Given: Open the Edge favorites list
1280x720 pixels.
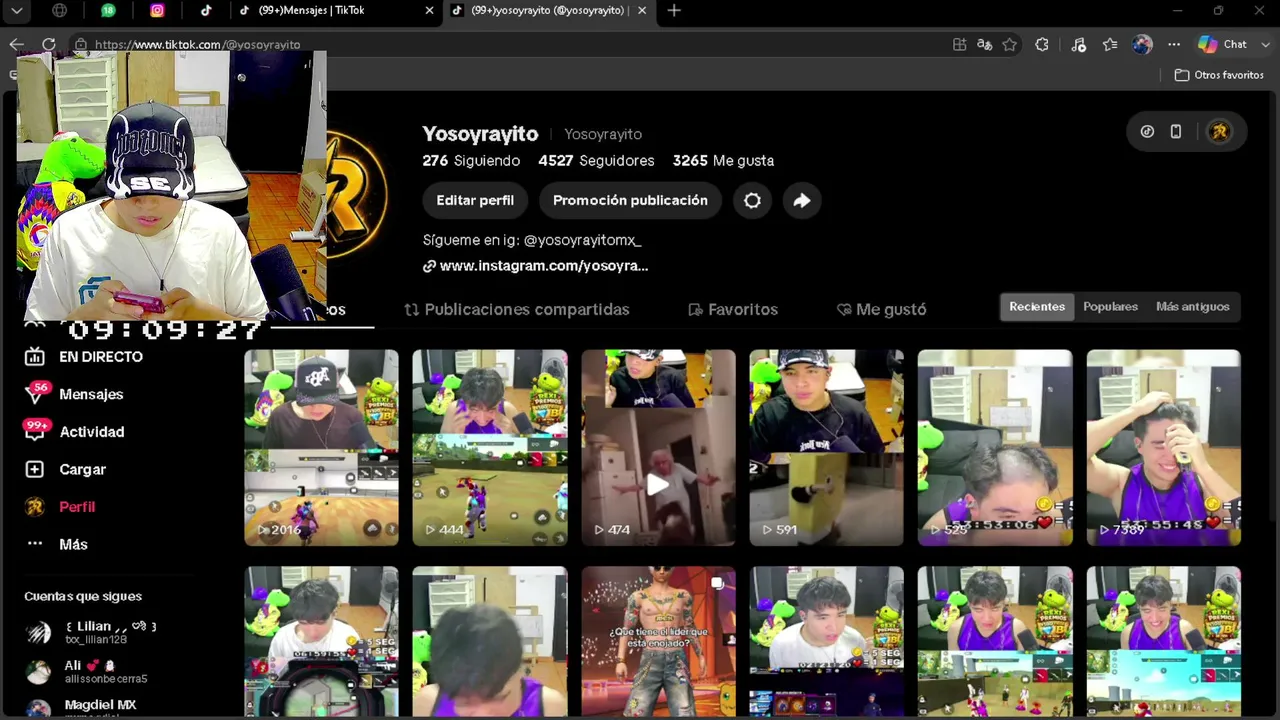Looking at the screenshot, I should (x=1110, y=44).
